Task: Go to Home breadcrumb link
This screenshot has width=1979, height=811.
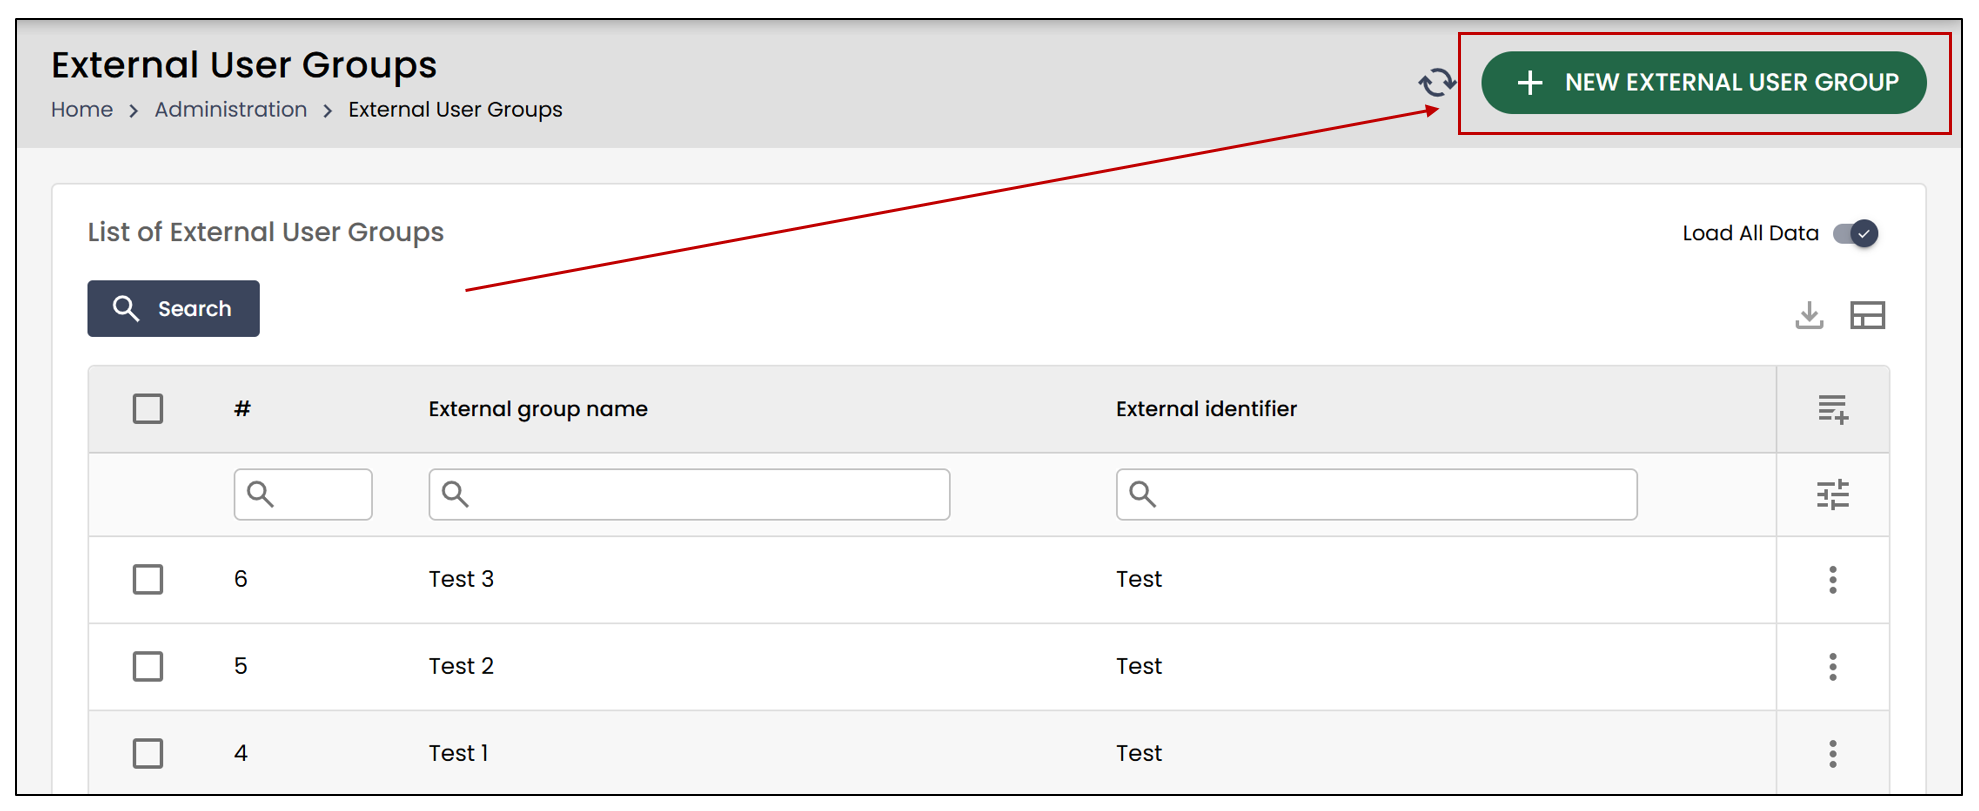Action: click(x=82, y=109)
